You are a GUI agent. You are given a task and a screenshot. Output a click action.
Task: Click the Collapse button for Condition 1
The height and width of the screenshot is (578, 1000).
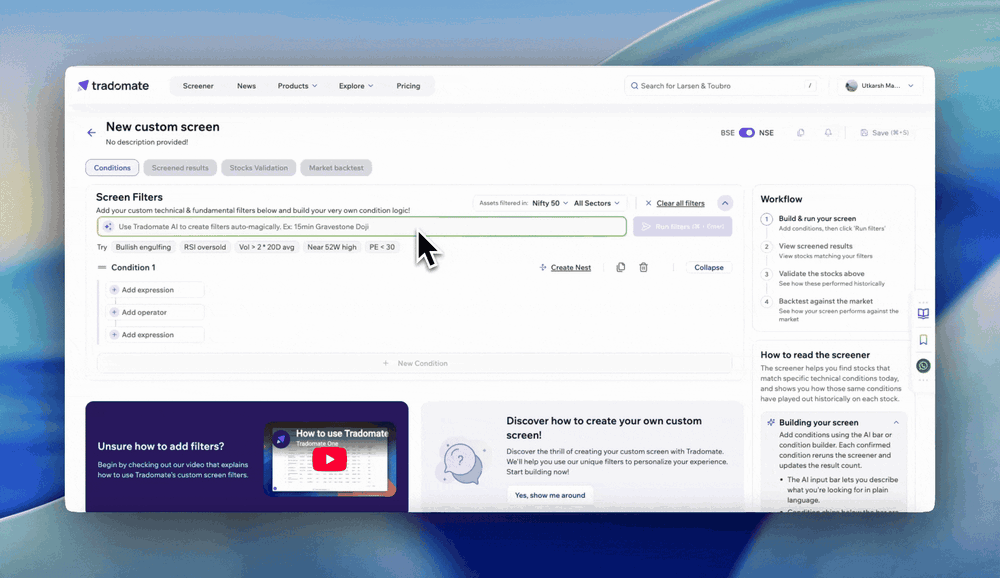(709, 267)
